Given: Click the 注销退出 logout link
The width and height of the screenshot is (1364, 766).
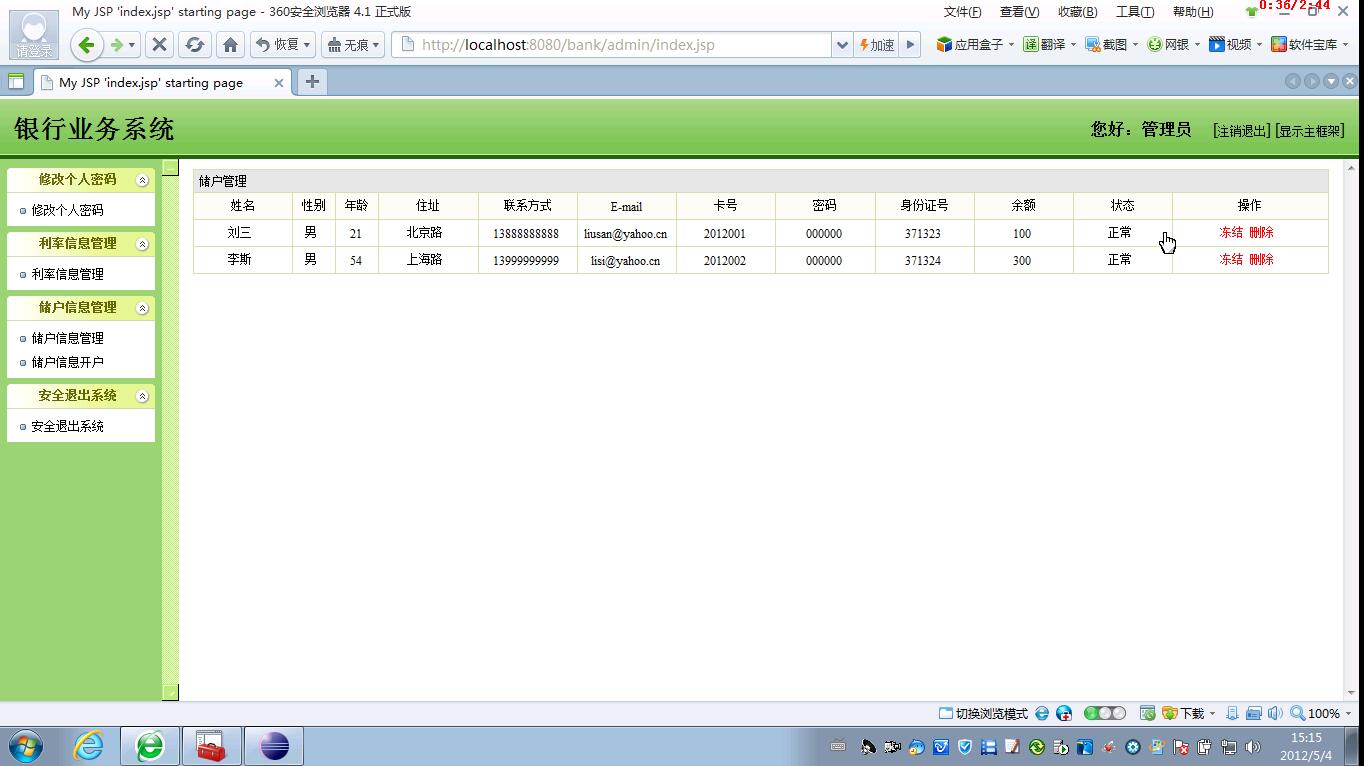Looking at the screenshot, I should (x=1241, y=131).
